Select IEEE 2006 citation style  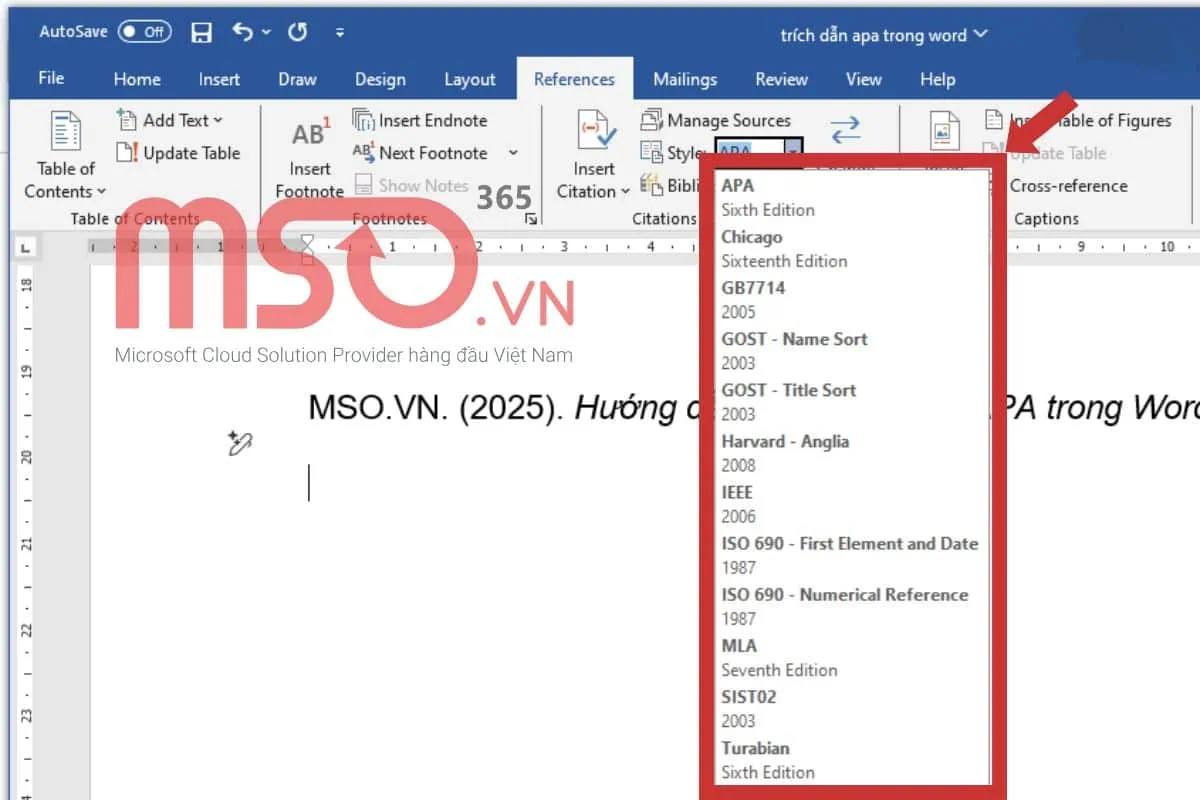[738, 504]
